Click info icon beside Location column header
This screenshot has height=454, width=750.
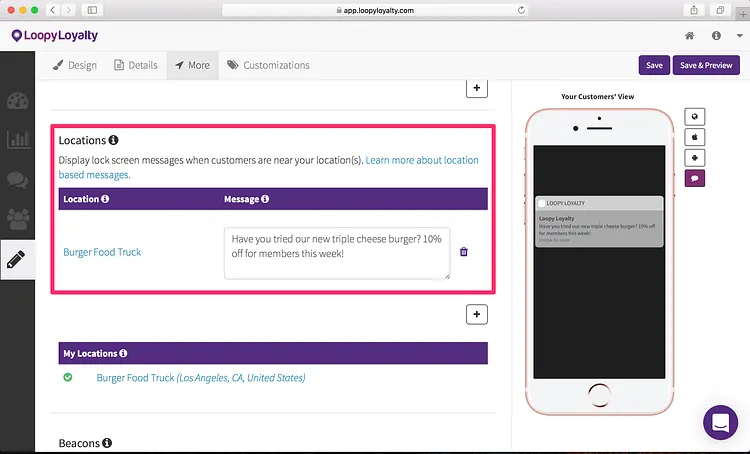(x=105, y=199)
